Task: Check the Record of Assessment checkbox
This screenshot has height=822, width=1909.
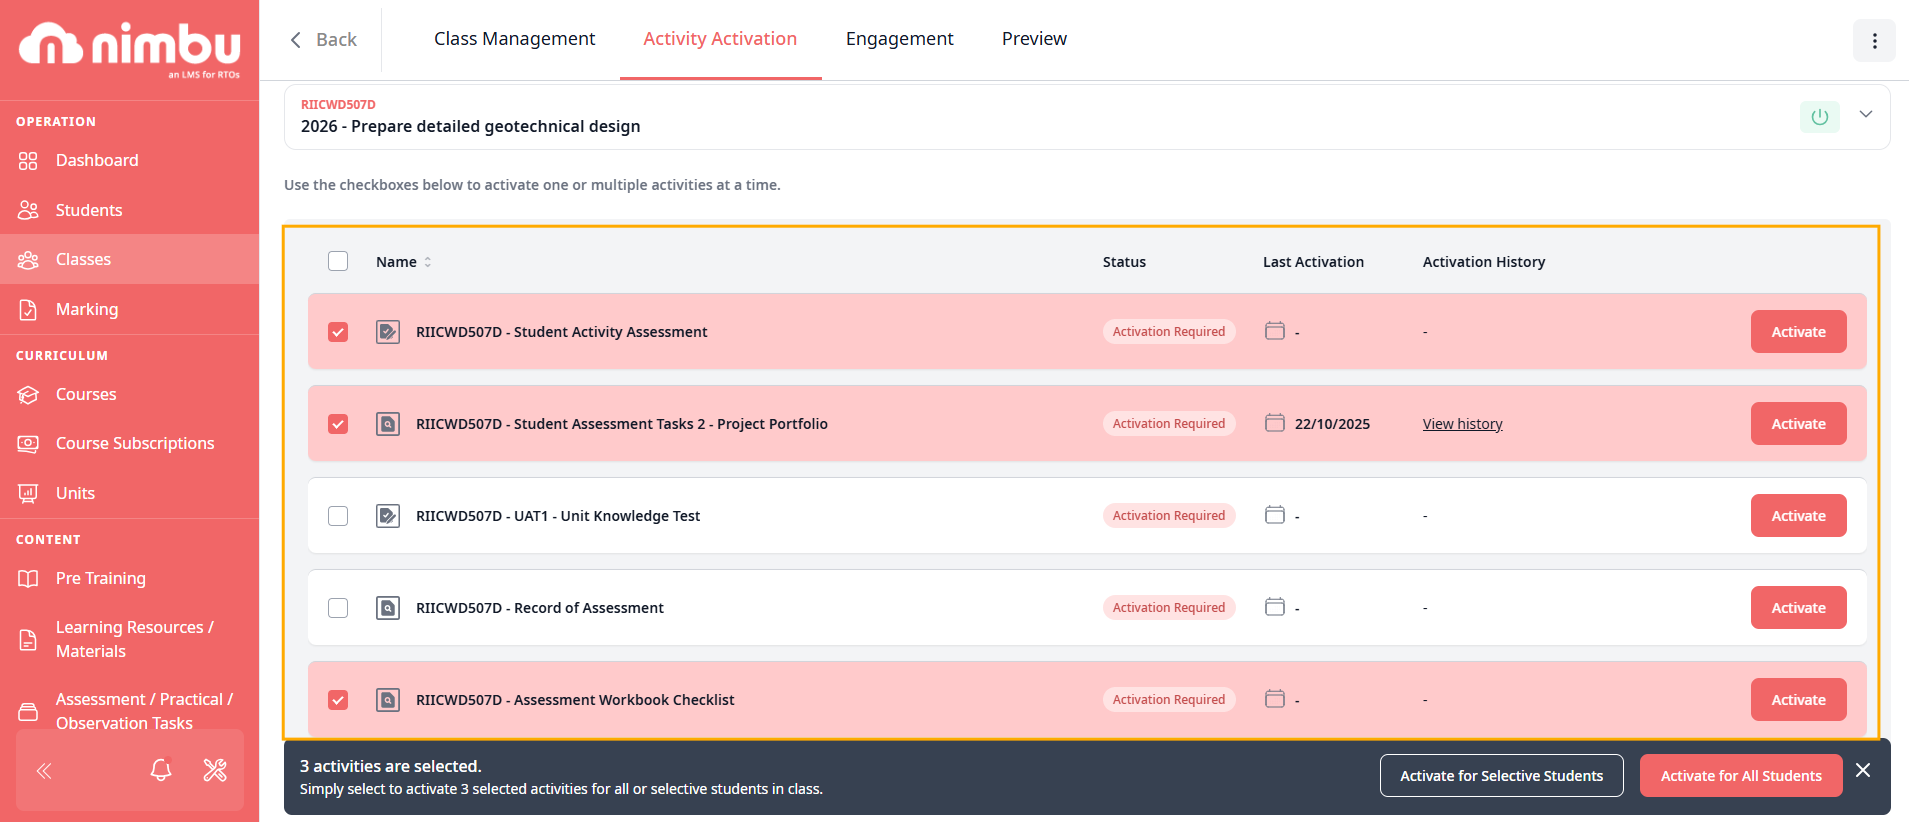Action: [x=338, y=608]
